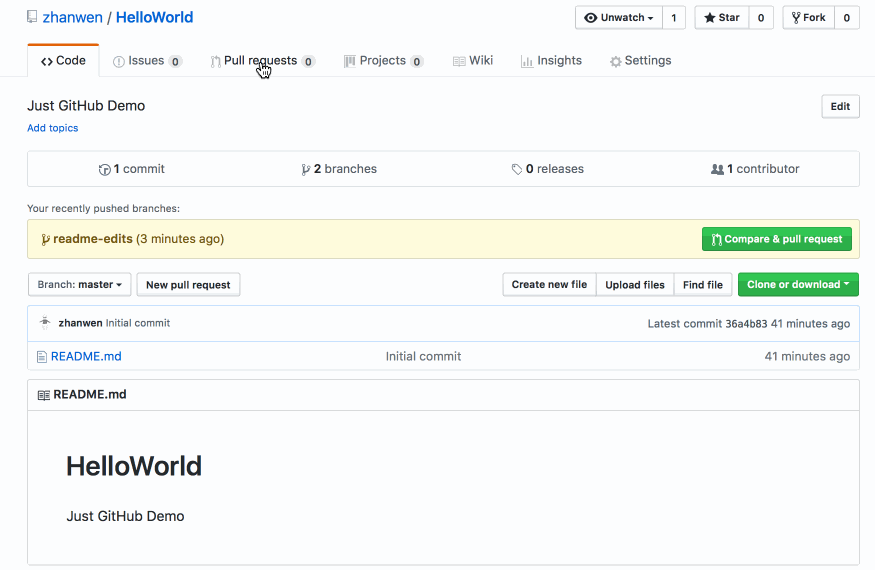
Task: Open the Unwatch dropdown
Action: point(619,18)
